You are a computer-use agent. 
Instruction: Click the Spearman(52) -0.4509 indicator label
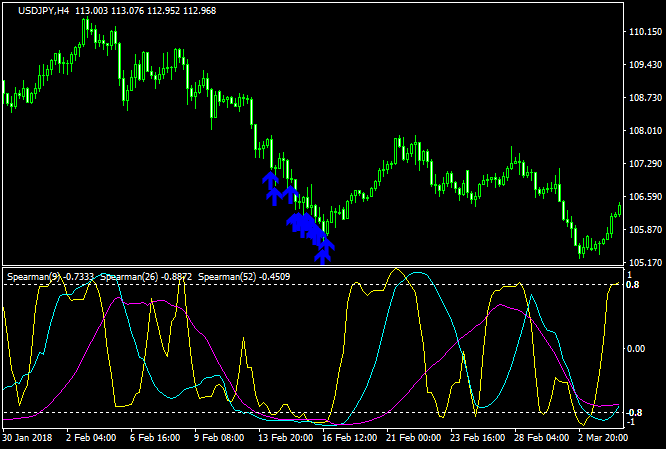coord(244,277)
